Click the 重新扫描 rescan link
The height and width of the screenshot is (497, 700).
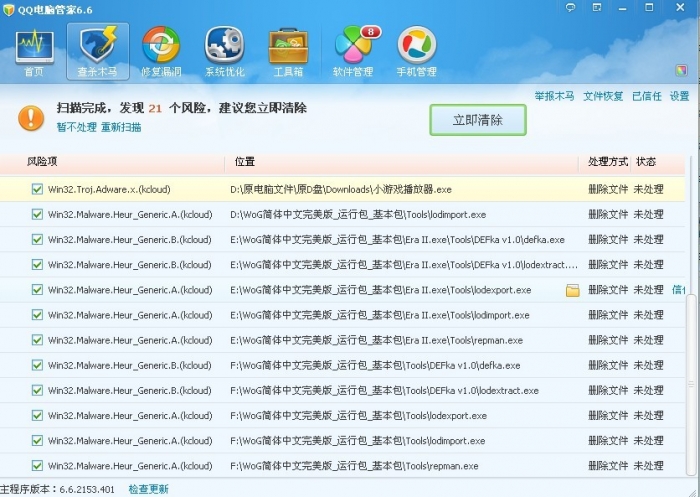click(x=121, y=127)
